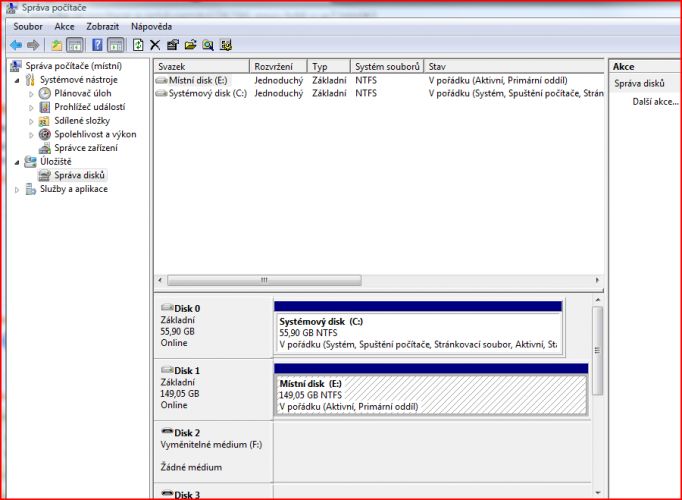Click the blue Back arrow in toolbar
The image size is (682, 500).
pyautogui.click(x=16, y=45)
